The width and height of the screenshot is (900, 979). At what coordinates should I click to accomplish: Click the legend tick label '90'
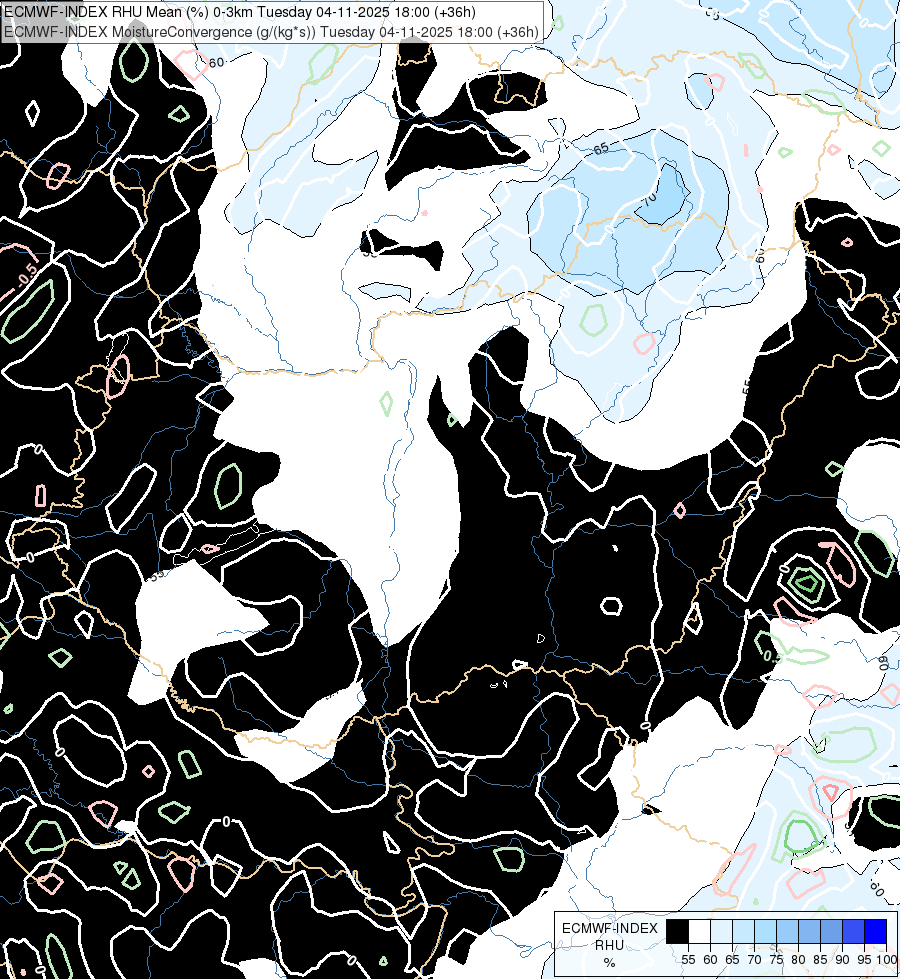point(843,960)
